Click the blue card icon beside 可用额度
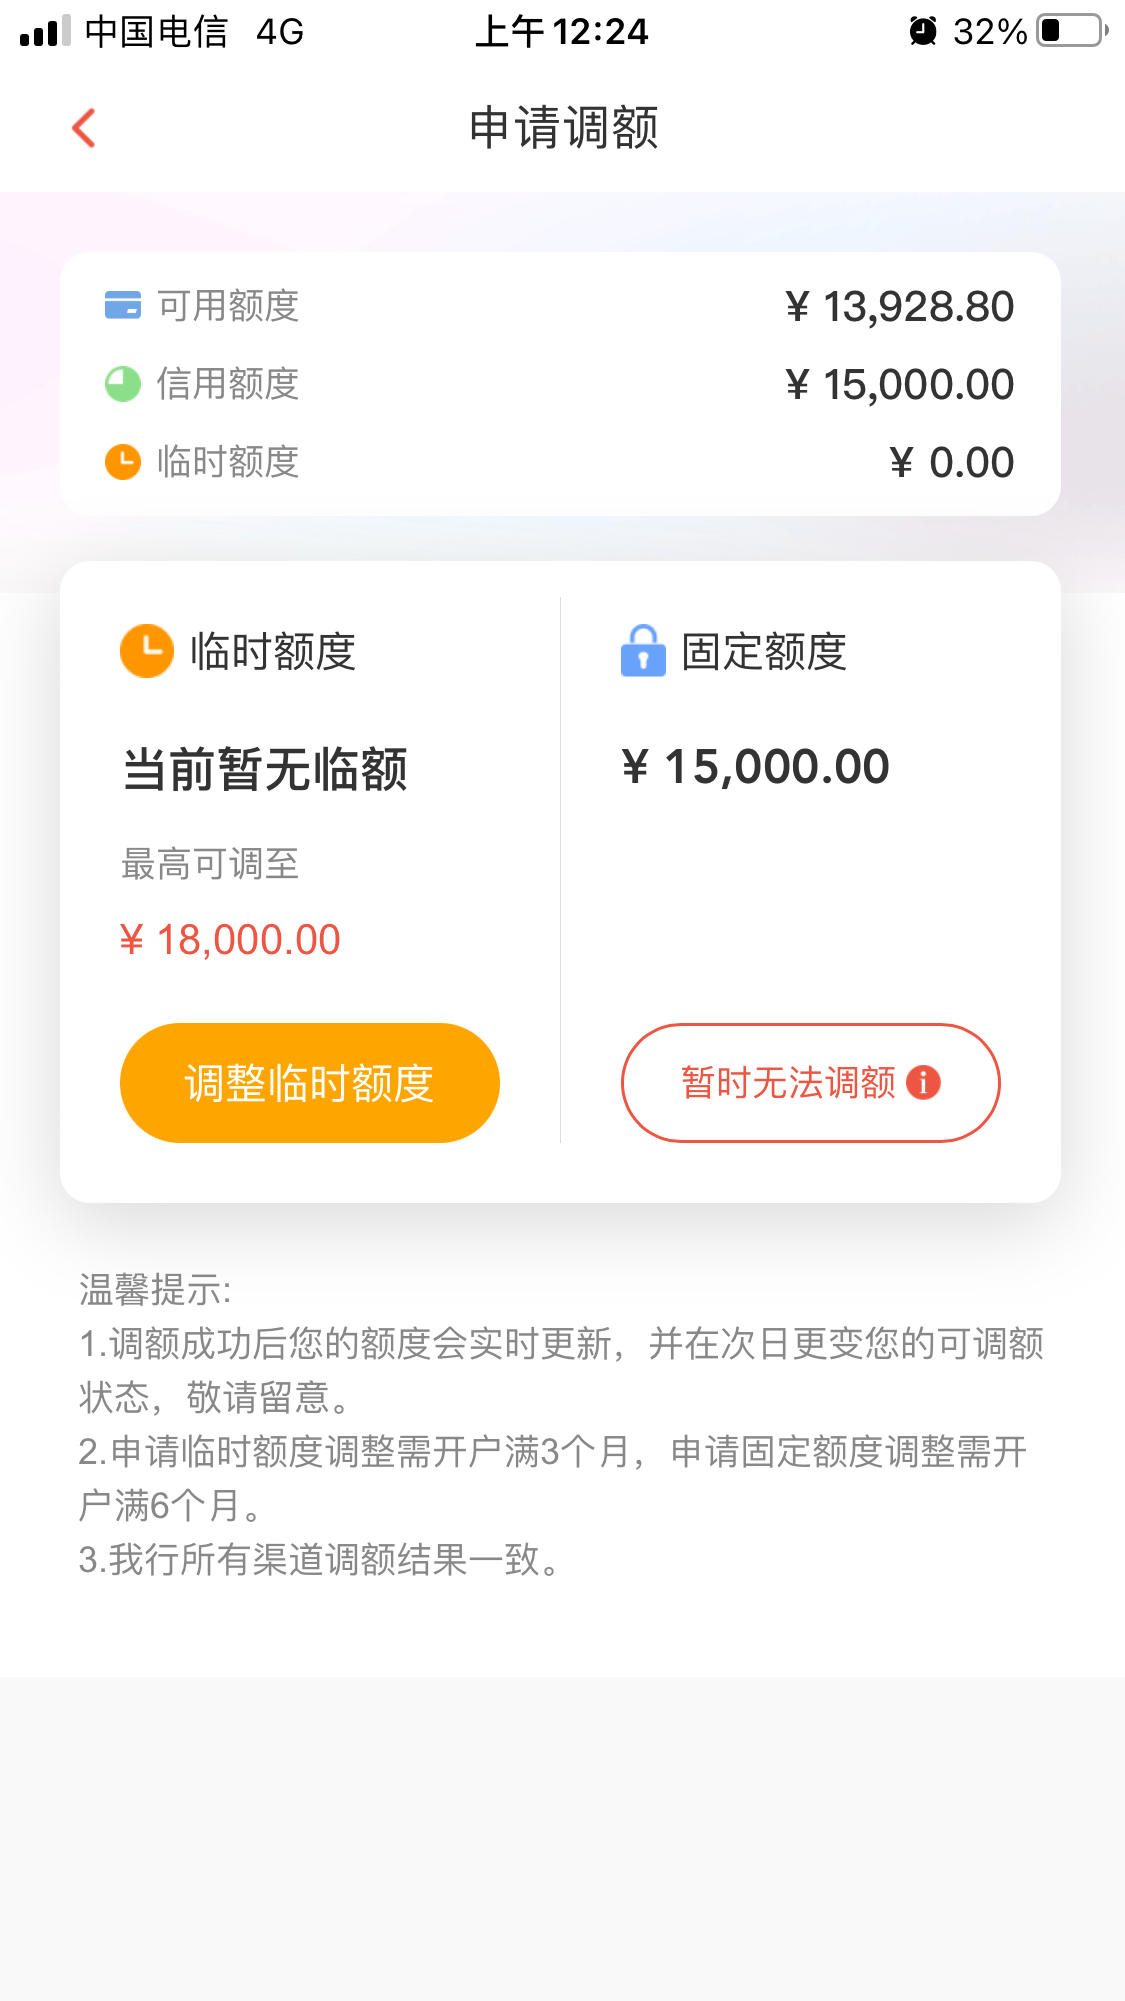Viewport: 1125px width, 2001px height. (123, 305)
